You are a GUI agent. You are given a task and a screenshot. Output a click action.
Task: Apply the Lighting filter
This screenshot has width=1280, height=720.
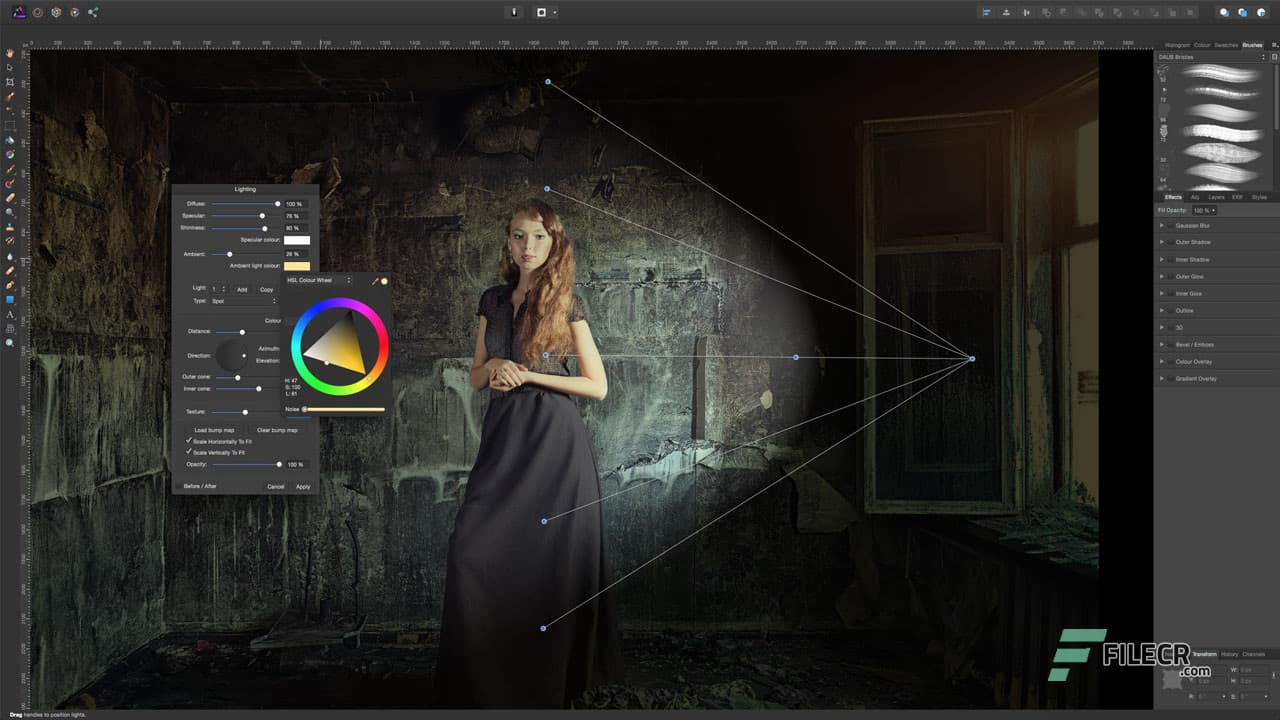pos(303,486)
